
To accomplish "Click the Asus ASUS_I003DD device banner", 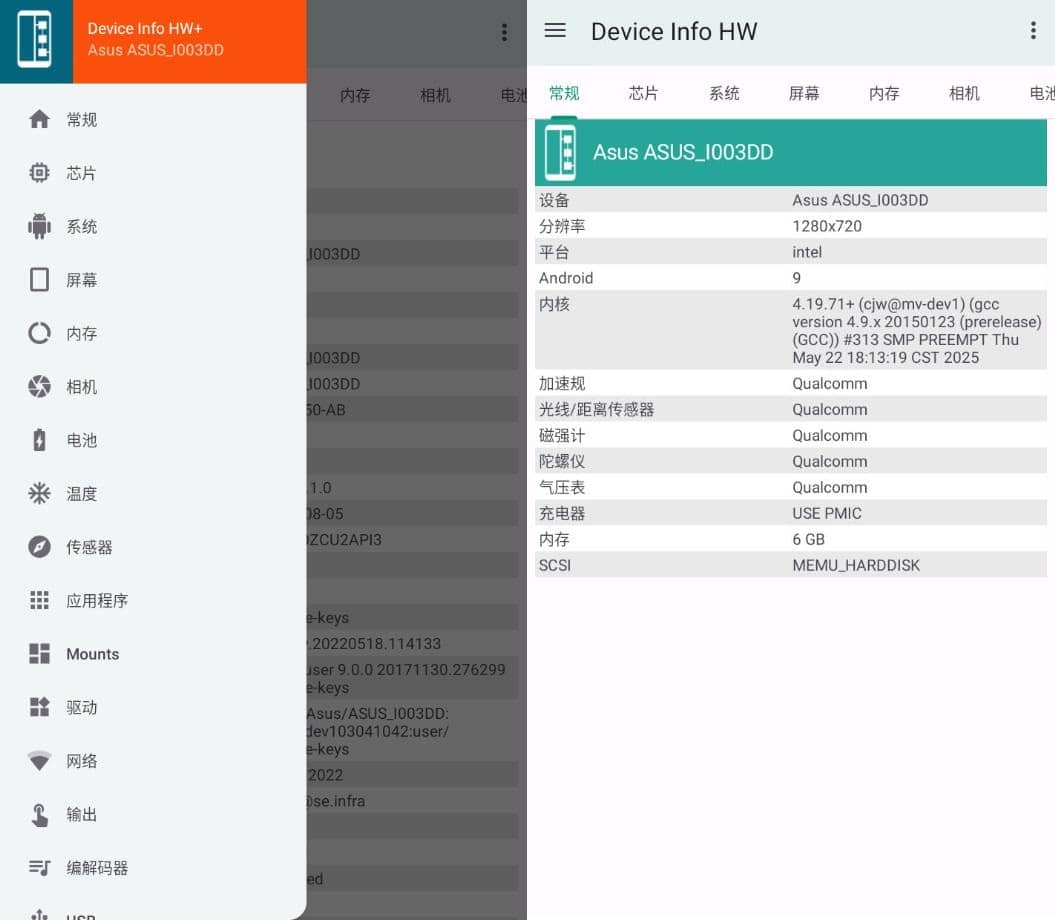I will coord(790,152).
